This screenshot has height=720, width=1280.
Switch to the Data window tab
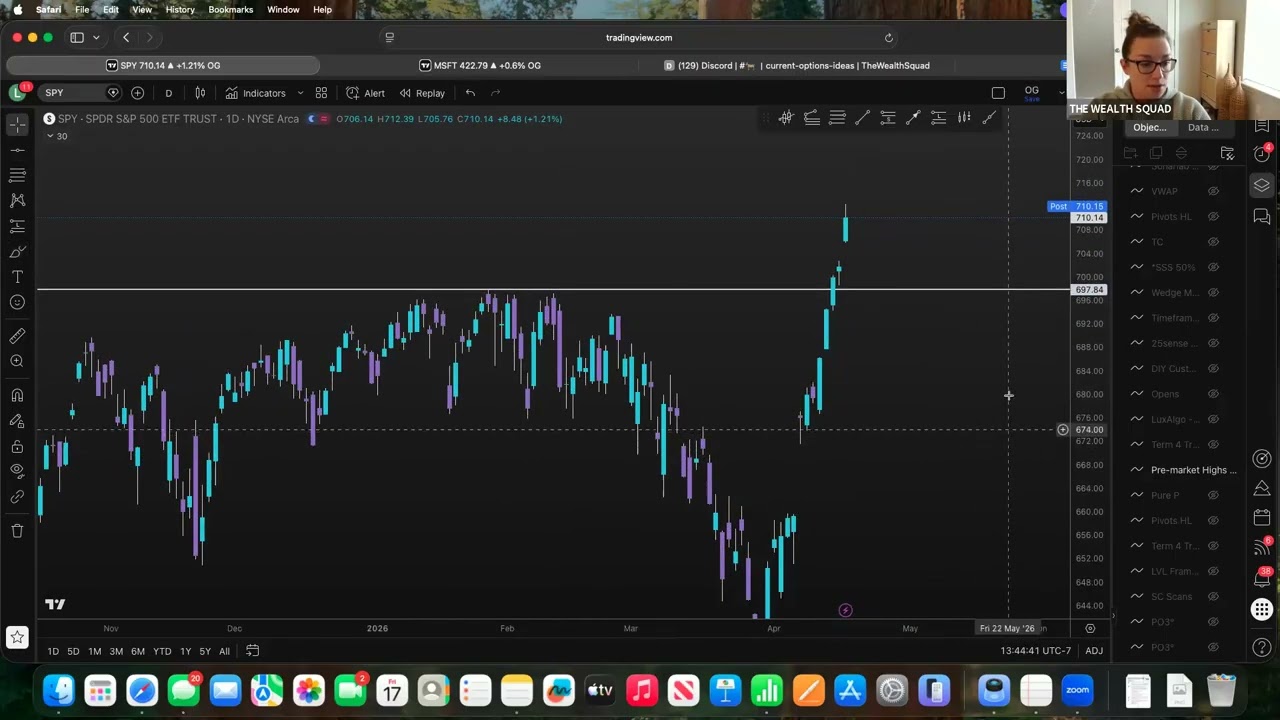pyautogui.click(x=1203, y=127)
